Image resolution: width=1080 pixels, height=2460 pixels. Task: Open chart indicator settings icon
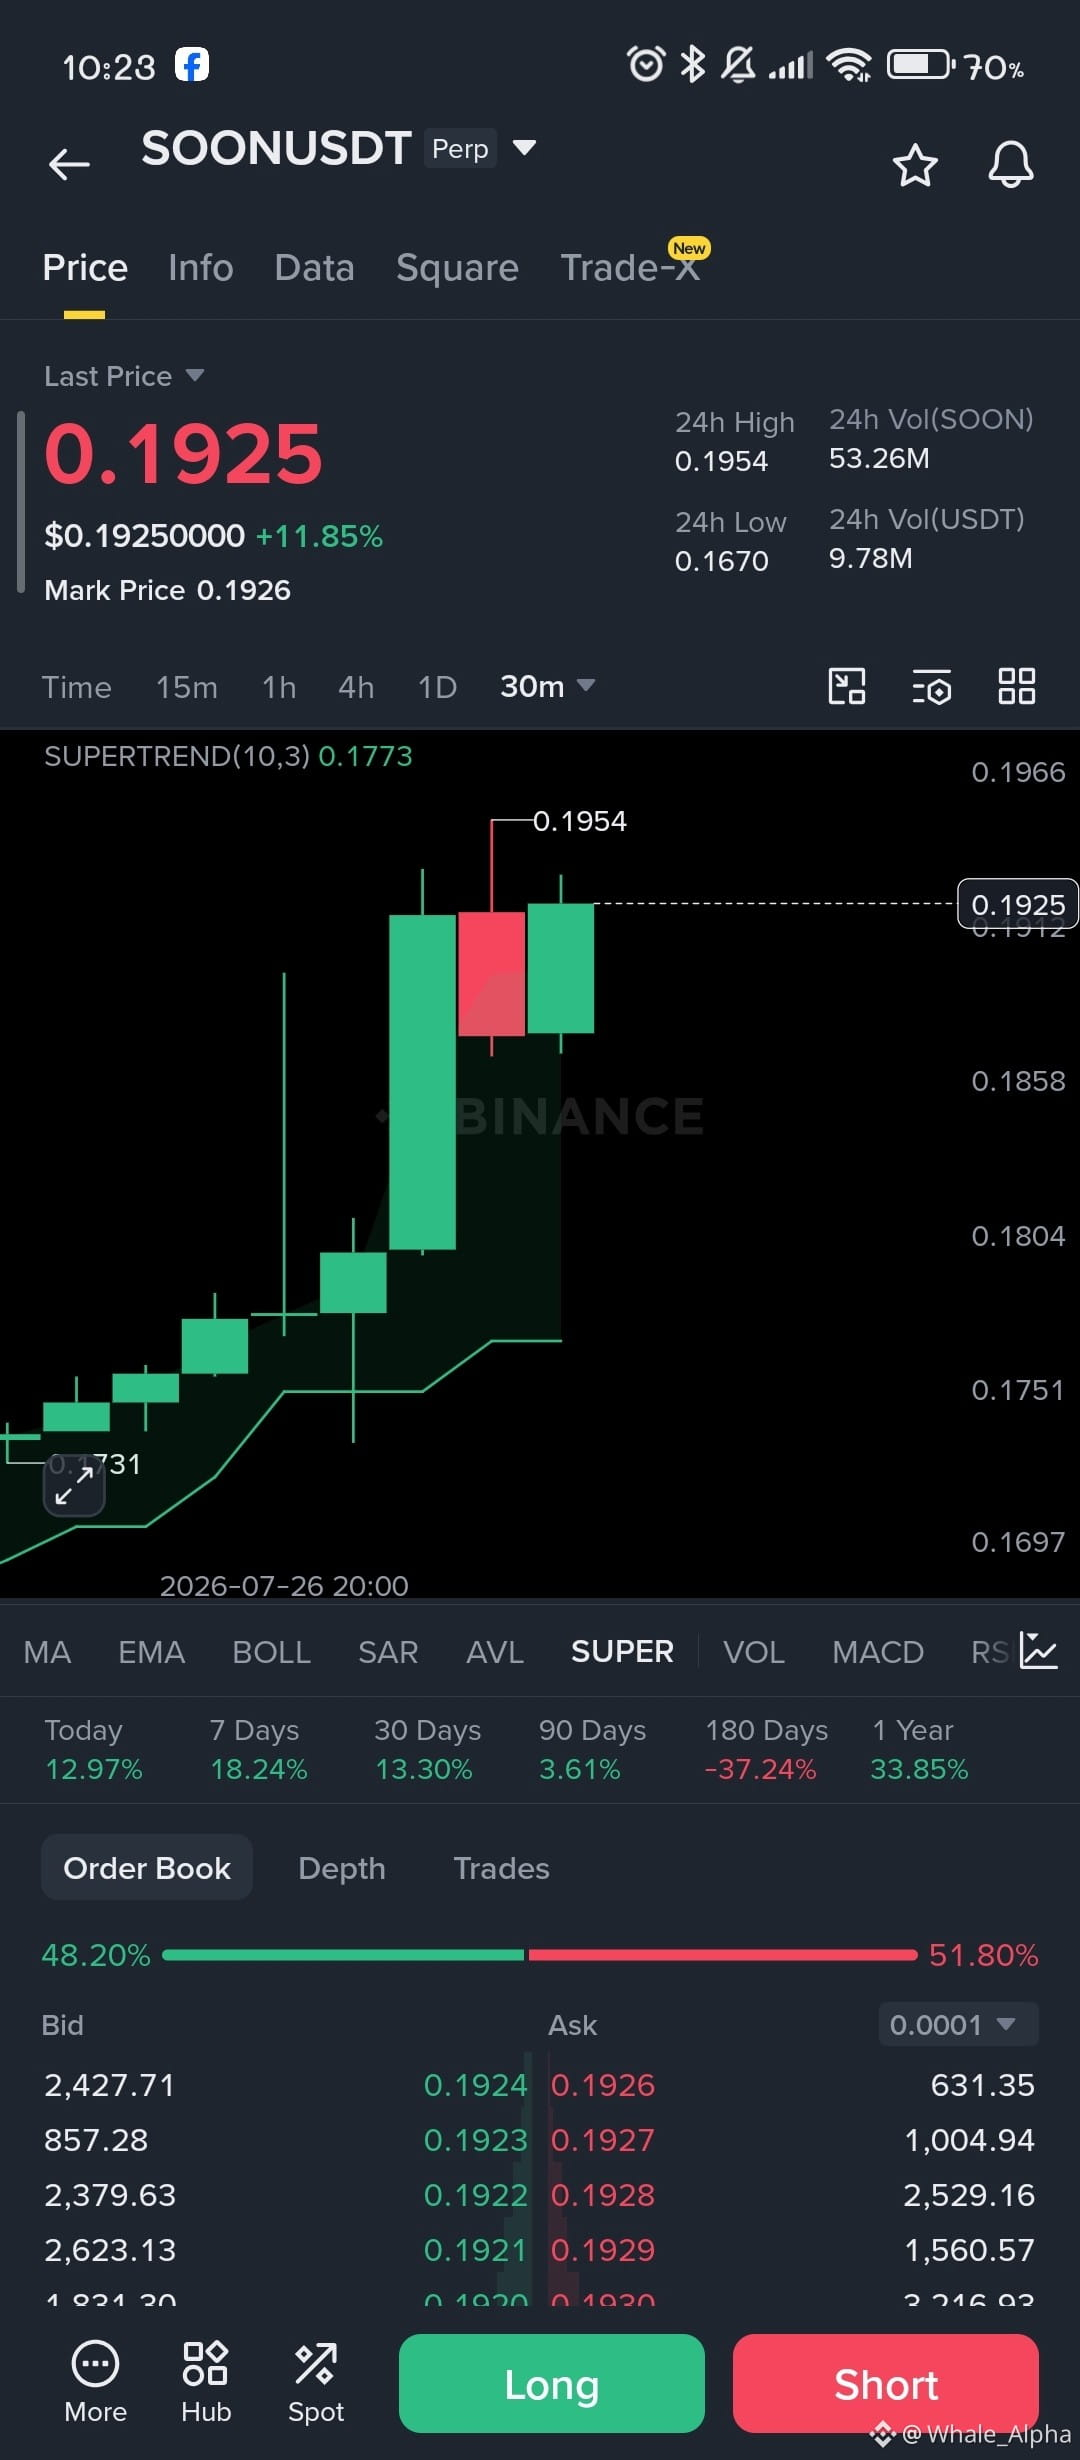click(x=932, y=687)
